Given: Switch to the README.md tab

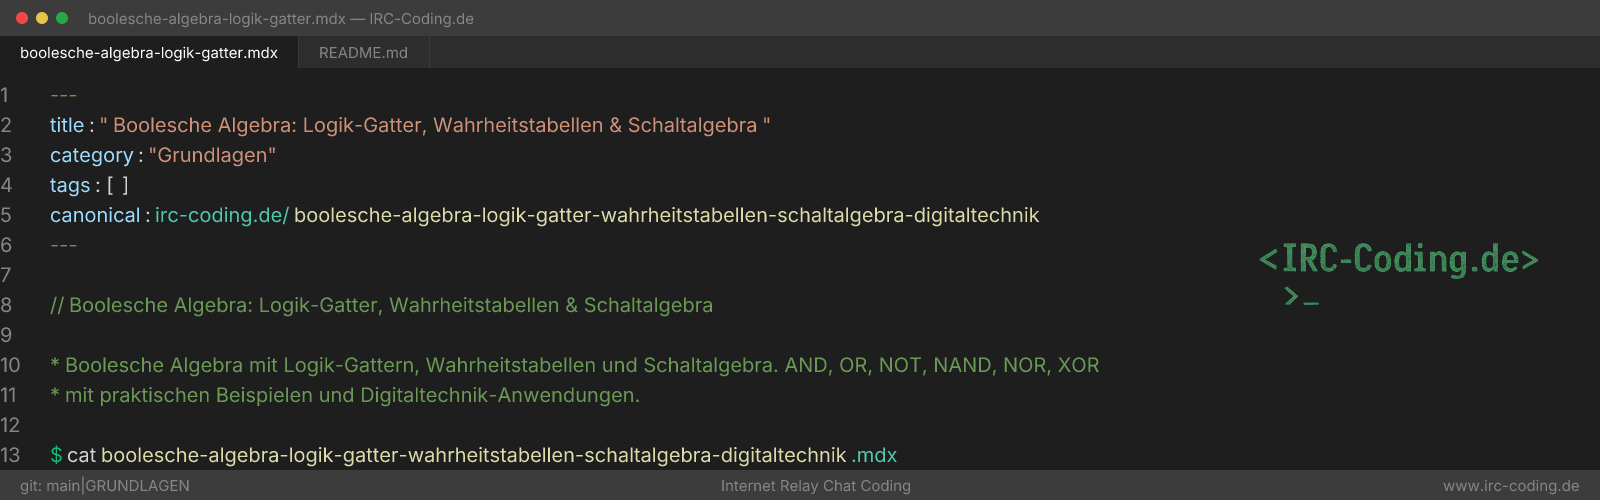Looking at the screenshot, I should pos(363,53).
